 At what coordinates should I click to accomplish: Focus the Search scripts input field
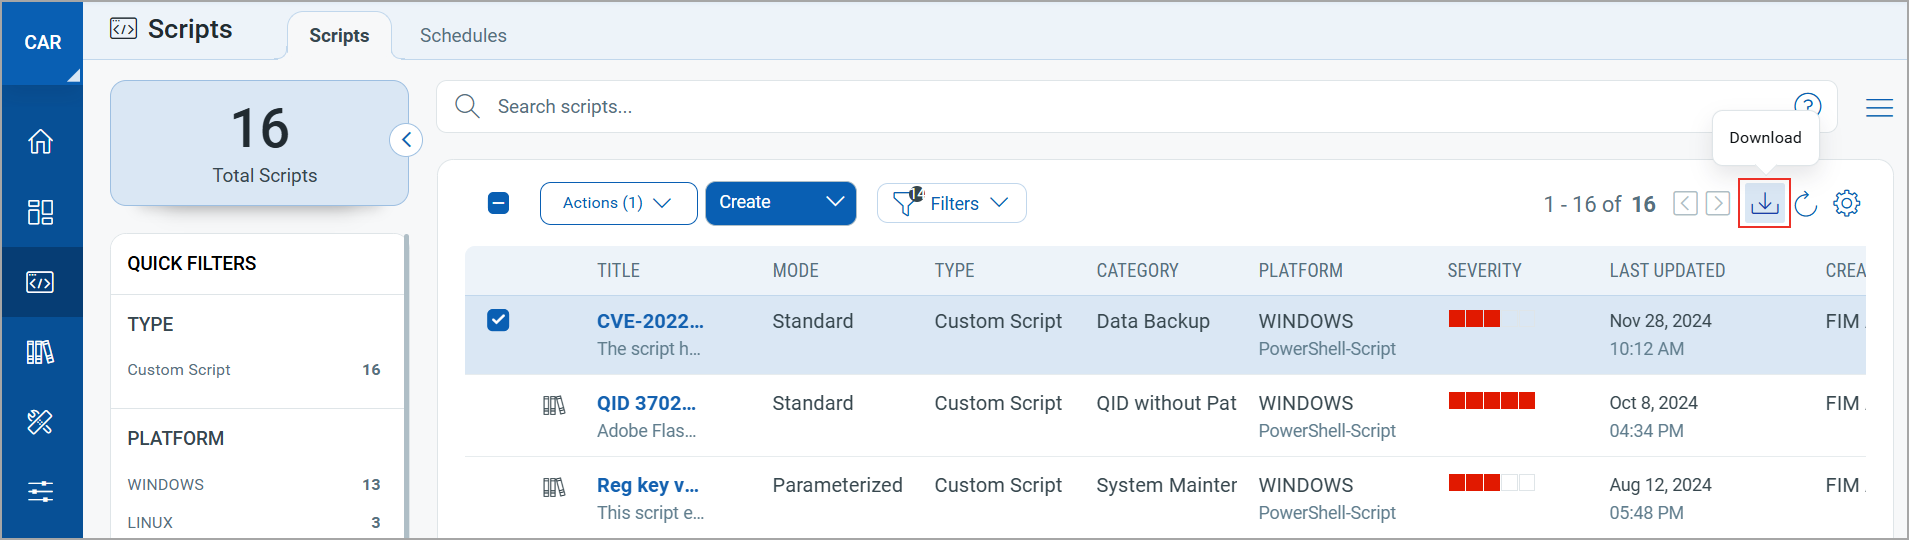pos(1136,106)
